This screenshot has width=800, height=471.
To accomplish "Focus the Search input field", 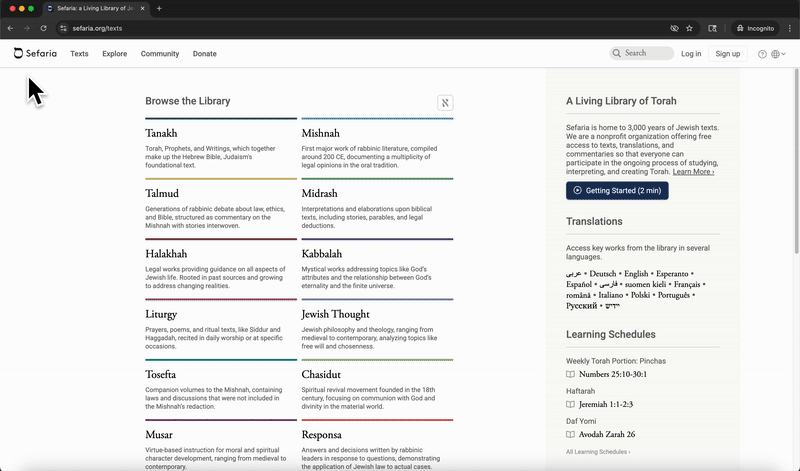I will (641, 53).
